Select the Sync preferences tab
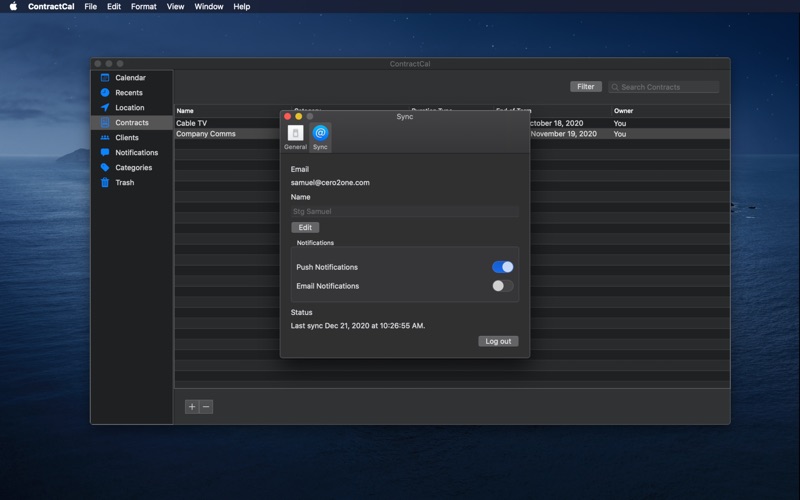This screenshot has height=500, width=800. pyautogui.click(x=320, y=137)
